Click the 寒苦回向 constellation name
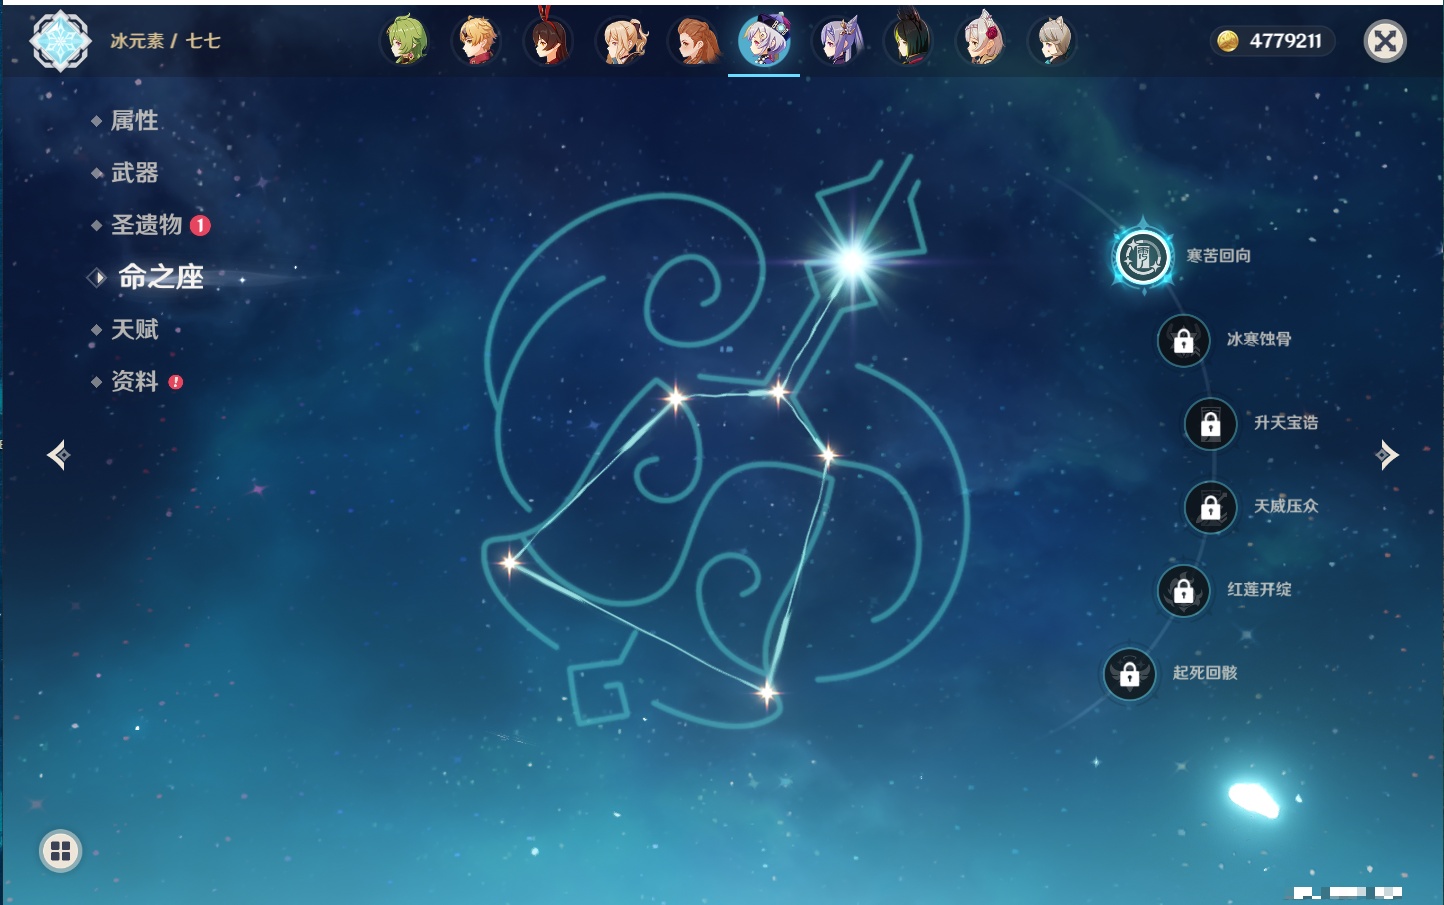The height and width of the screenshot is (905, 1444). point(1218,256)
